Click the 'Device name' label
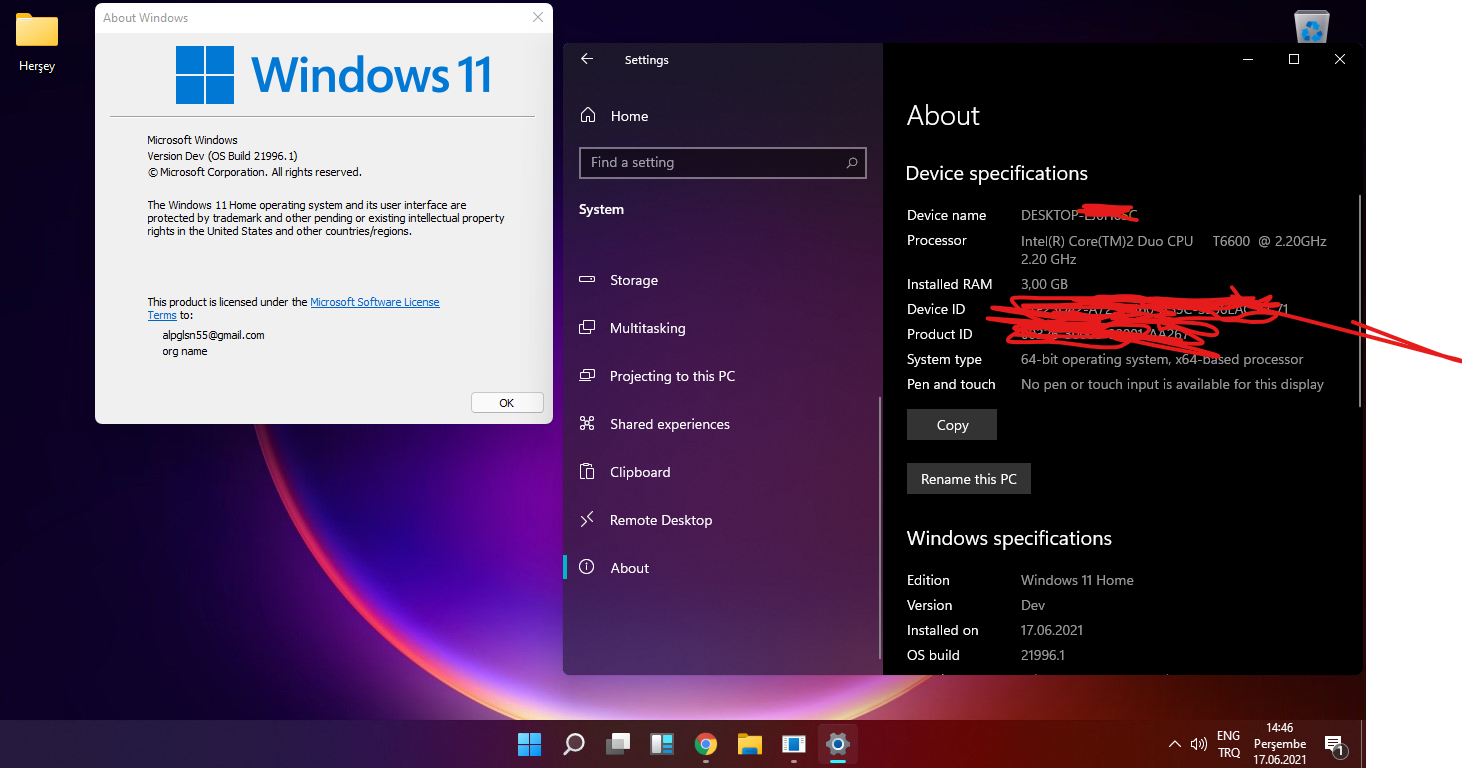This screenshot has width=1465, height=768. pyautogui.click(x=946, y=215)
